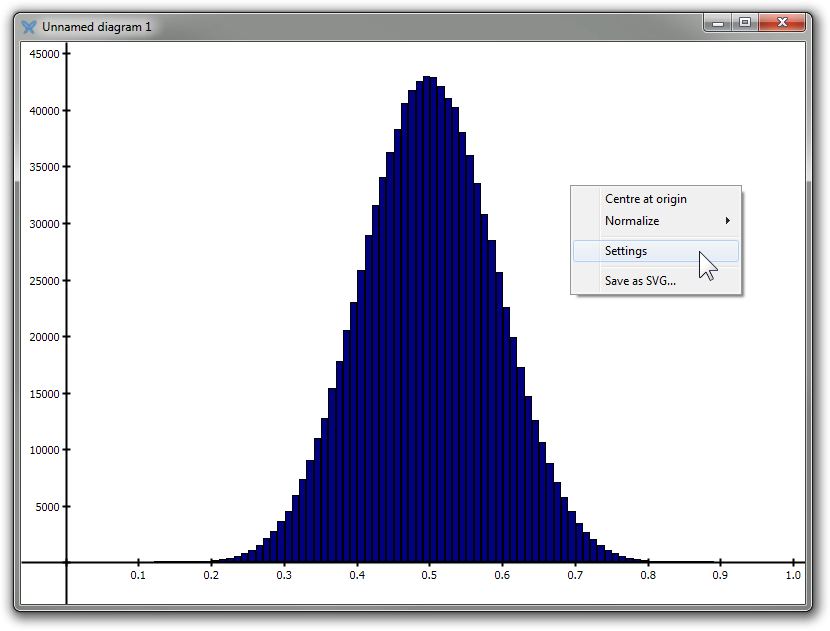830x631 pixels.
Task: Open Settings from the context menu
Action: [626, 251]
